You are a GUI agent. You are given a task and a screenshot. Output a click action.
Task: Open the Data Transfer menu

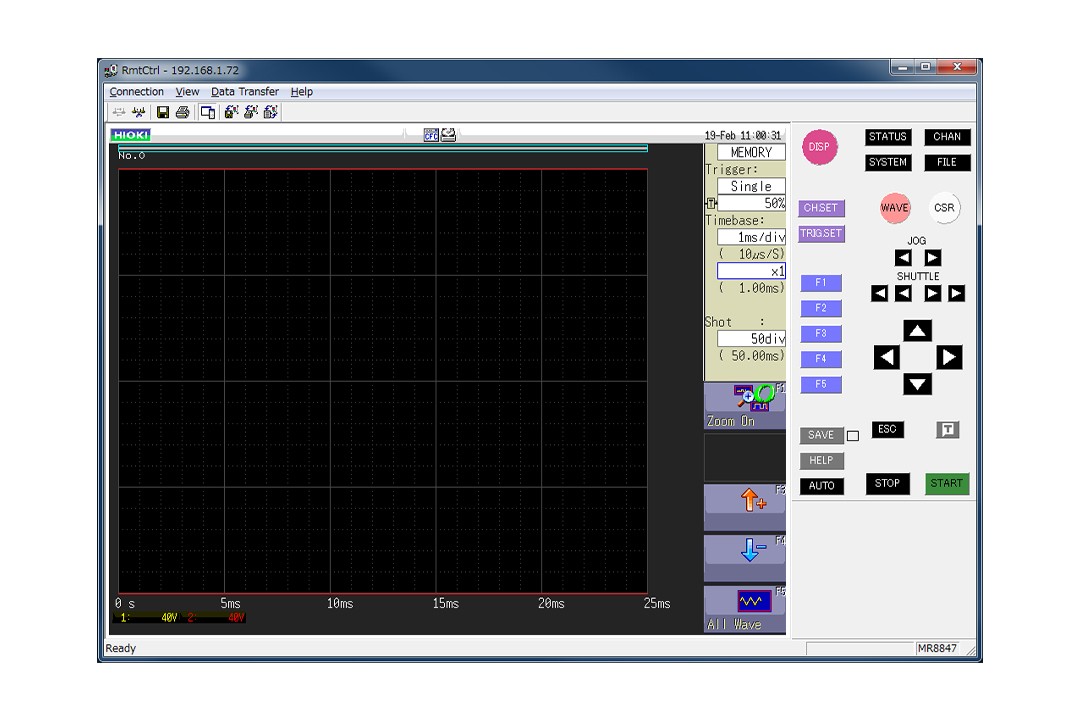click(x=245, y=92)
